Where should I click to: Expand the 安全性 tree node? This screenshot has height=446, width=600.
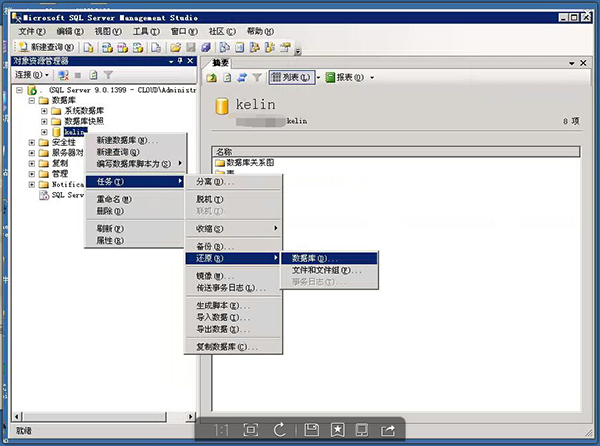(x=32, y=142)
